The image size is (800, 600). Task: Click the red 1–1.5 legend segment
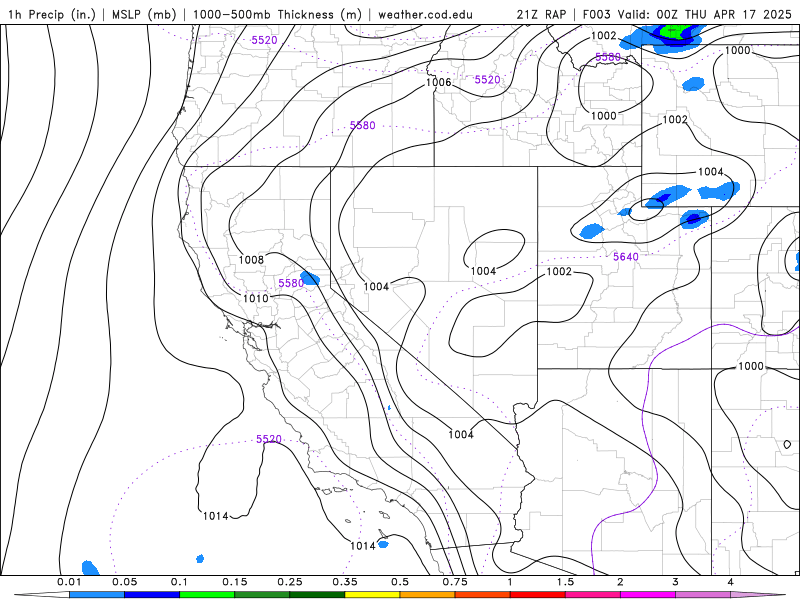[538, 594]
